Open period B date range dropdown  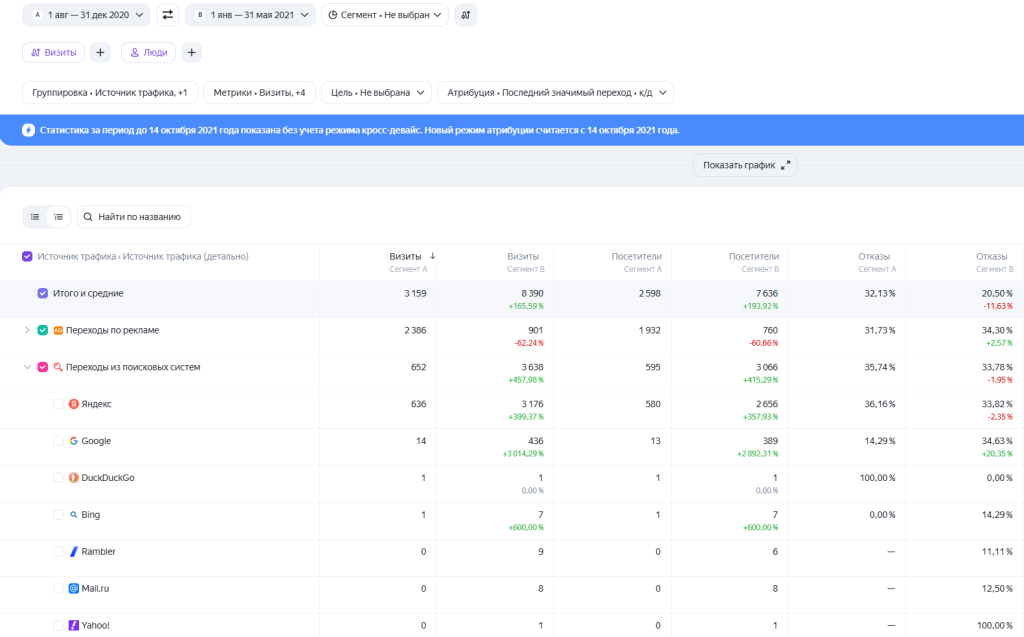tap(250, 15)
